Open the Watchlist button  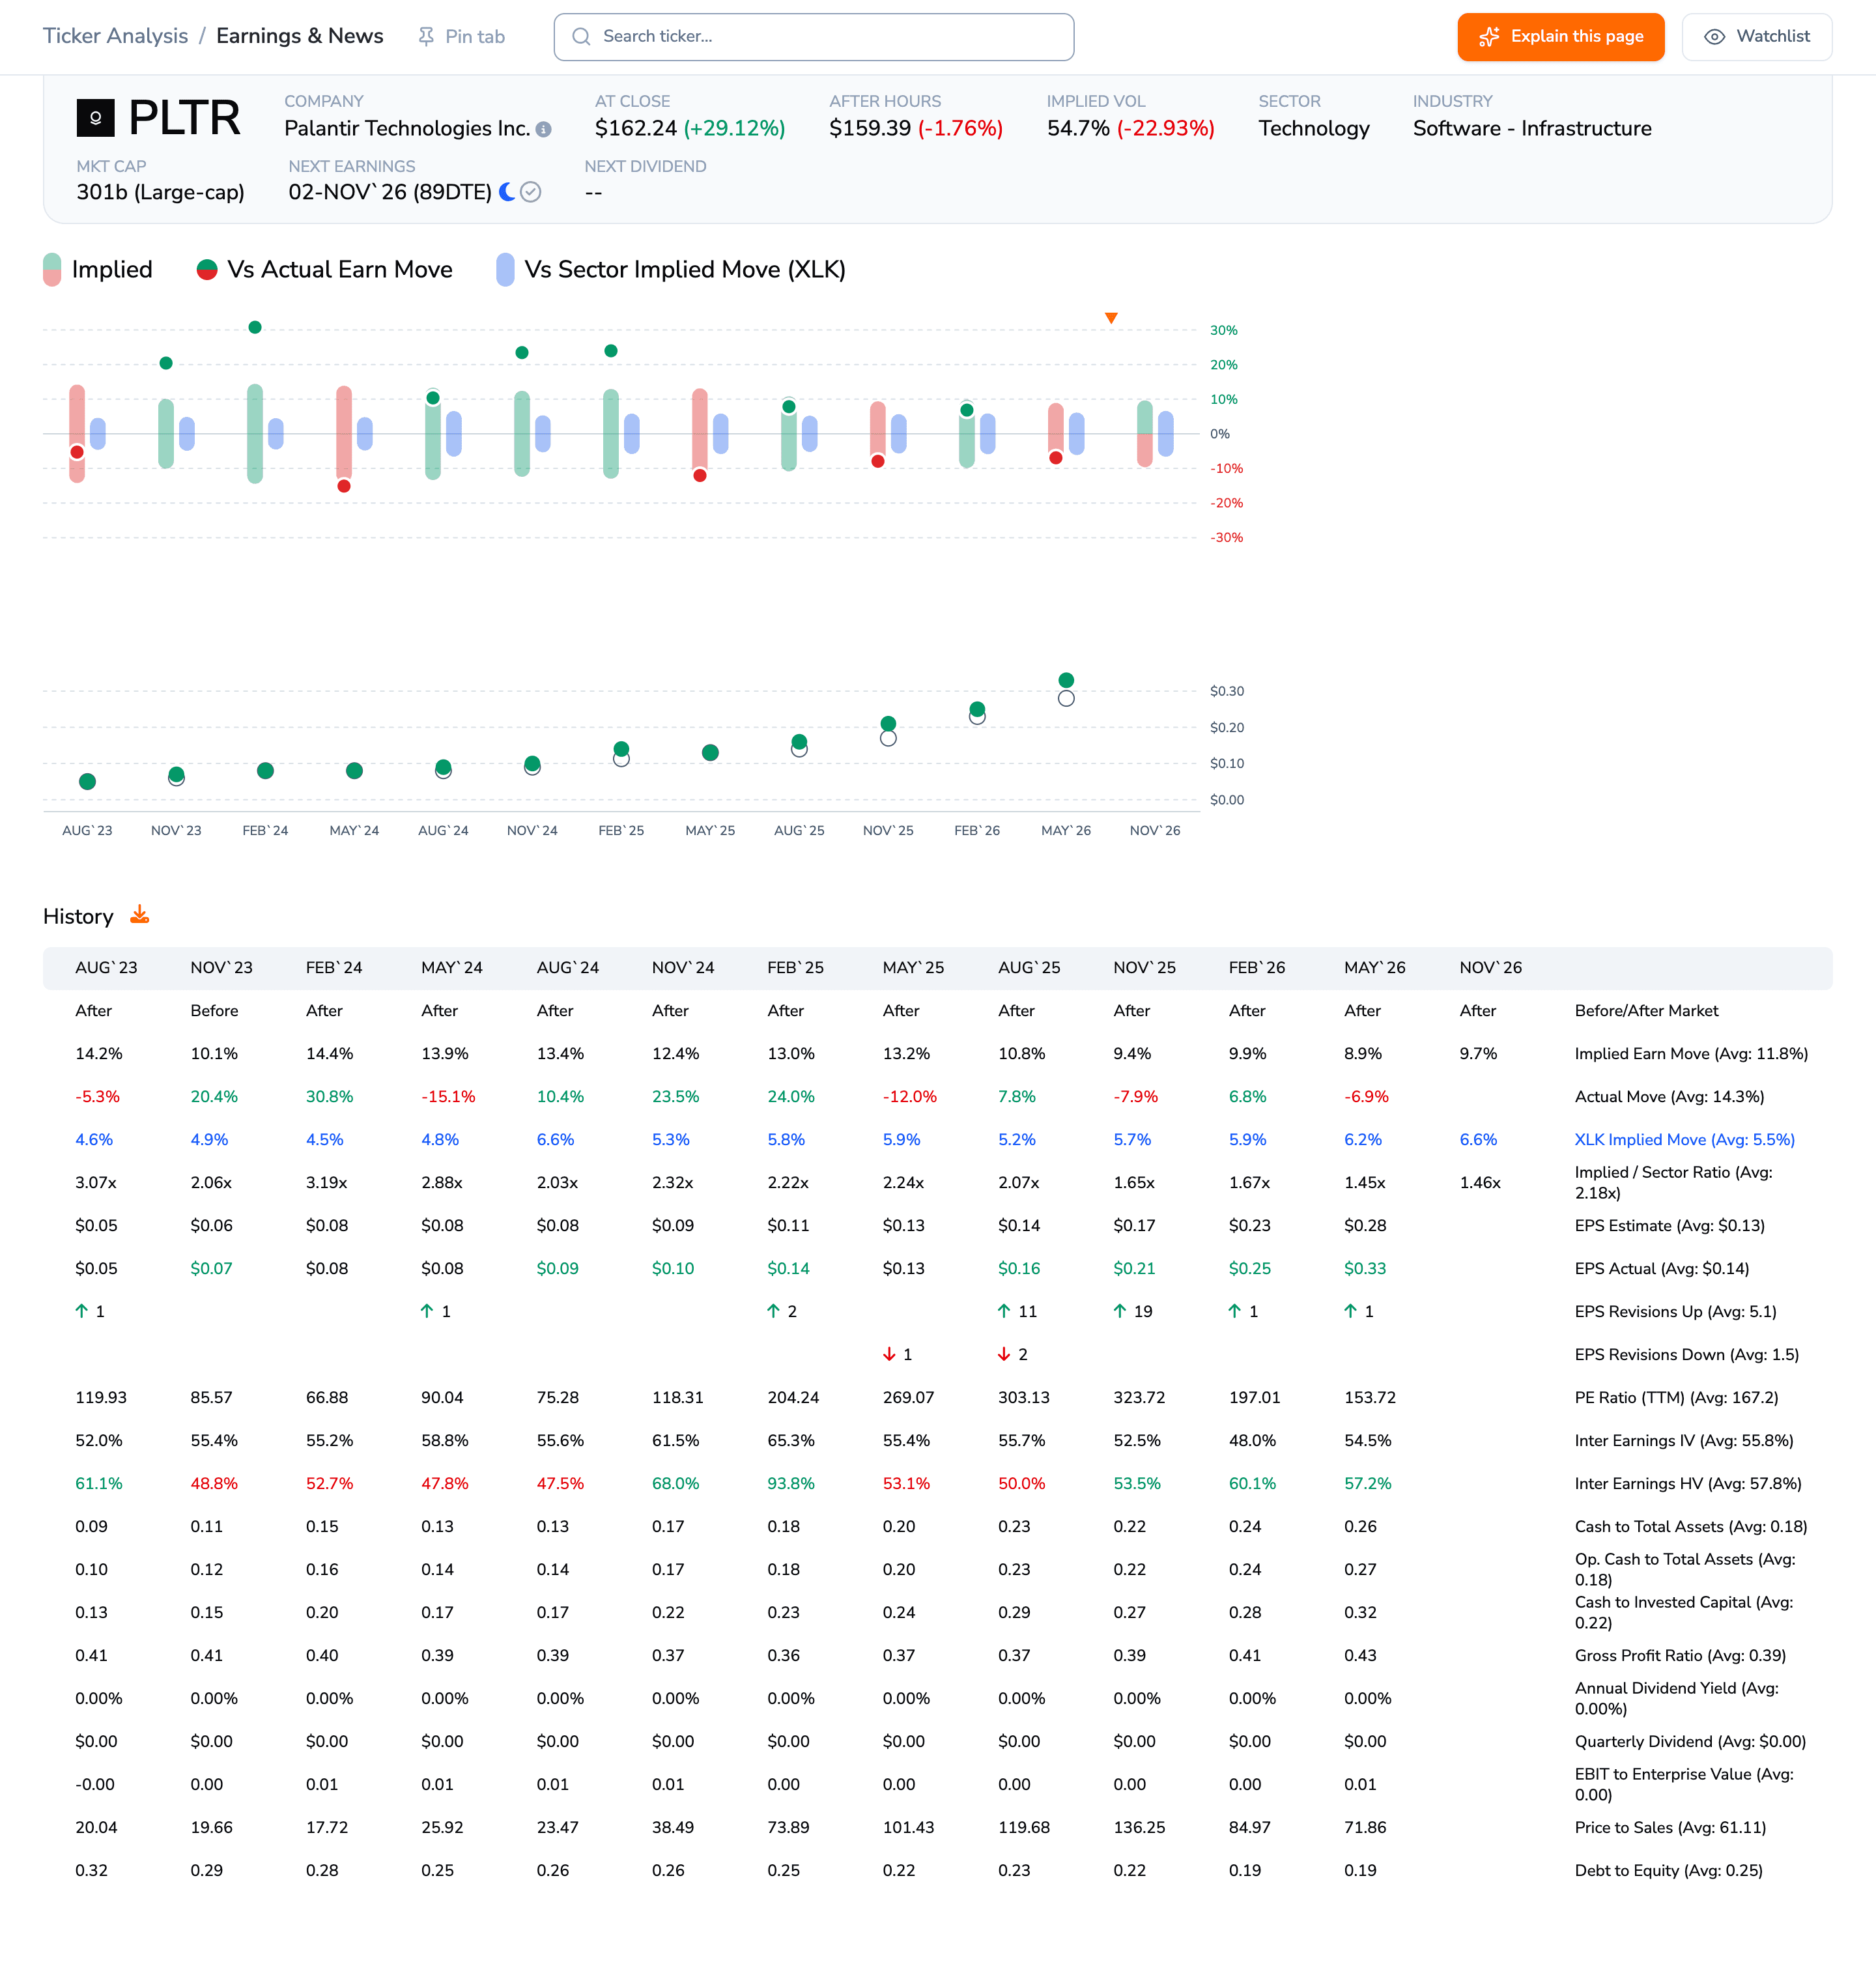click(1756, 37)
